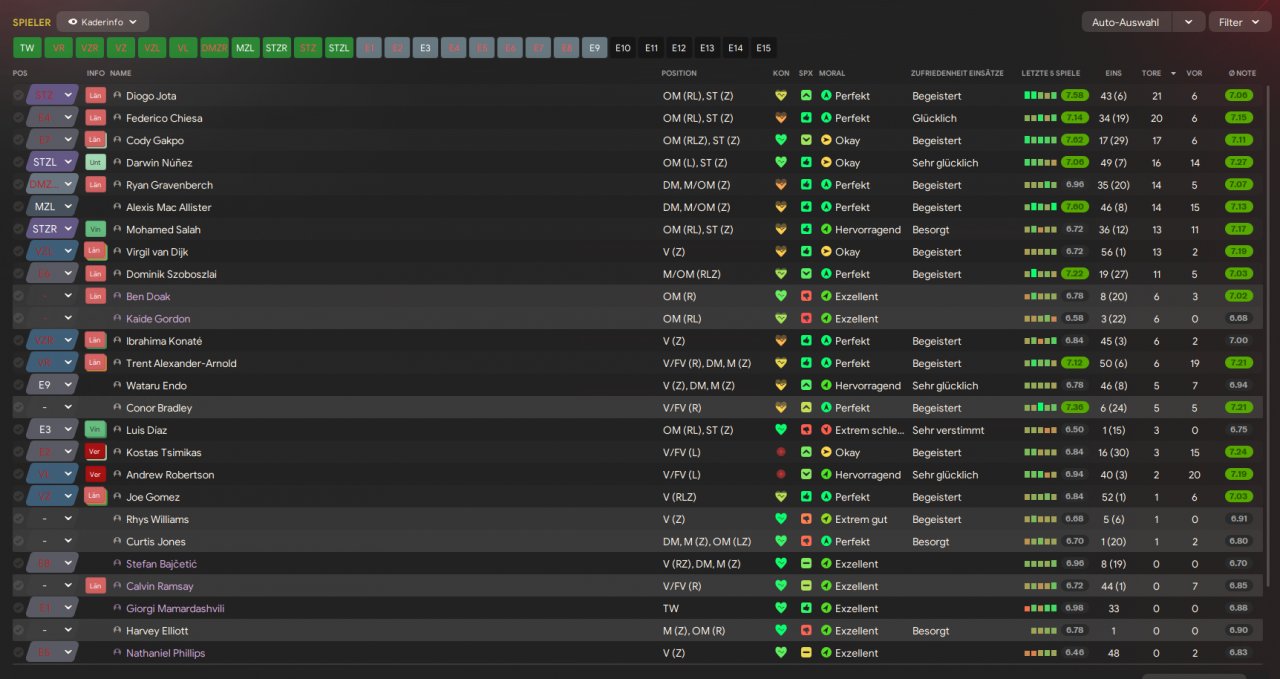Click the profile icon beside Virgil van Dijk
The height and width of the screenshot is (679, 1280).
pos(117,252)
